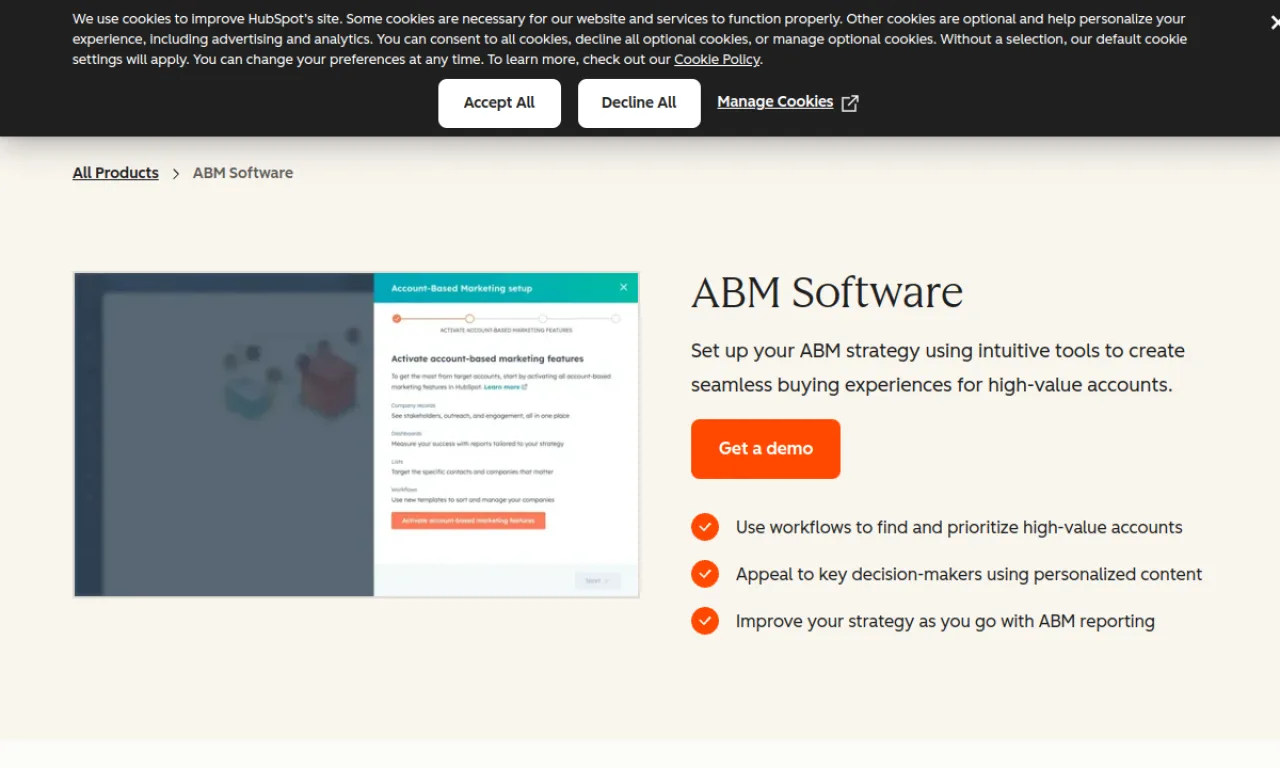Open the ABM setup screenshot thumbnail
Screen dimensions: 1280x768
pos(356,435)
